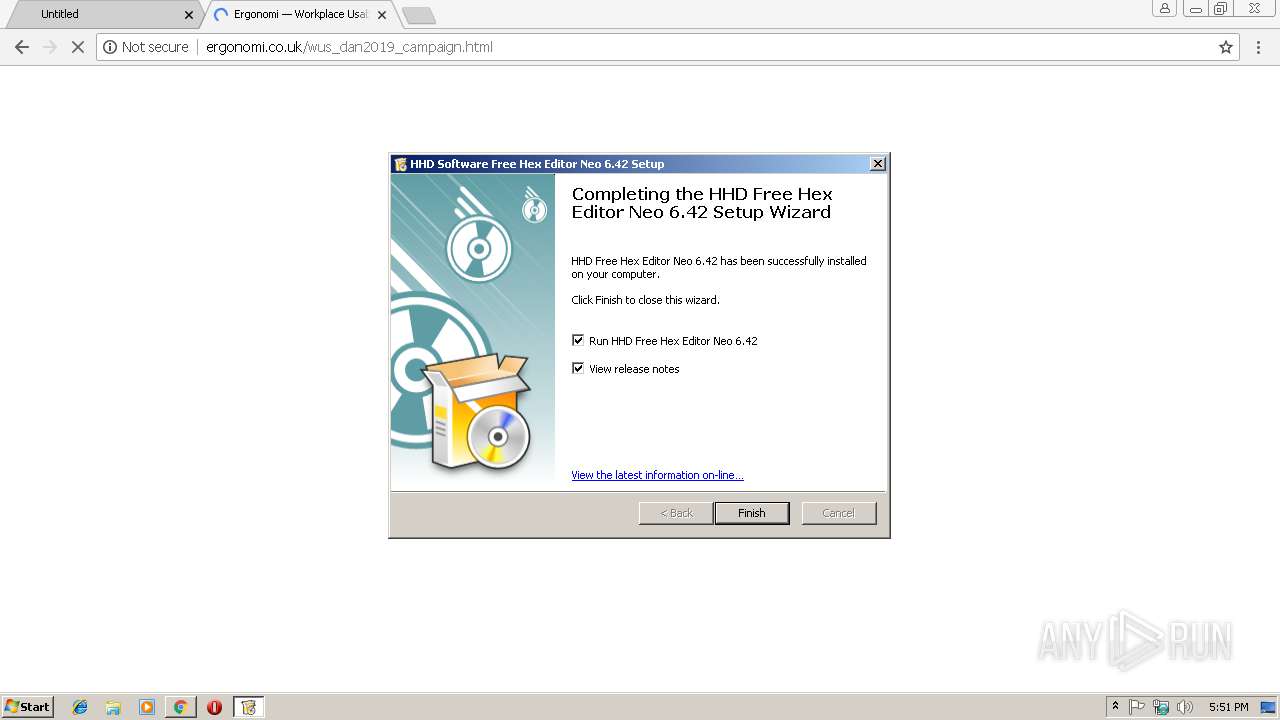Open Windows Media Player from taskbar
Viewport: 1280px width, 720px height.
point(147,707)
